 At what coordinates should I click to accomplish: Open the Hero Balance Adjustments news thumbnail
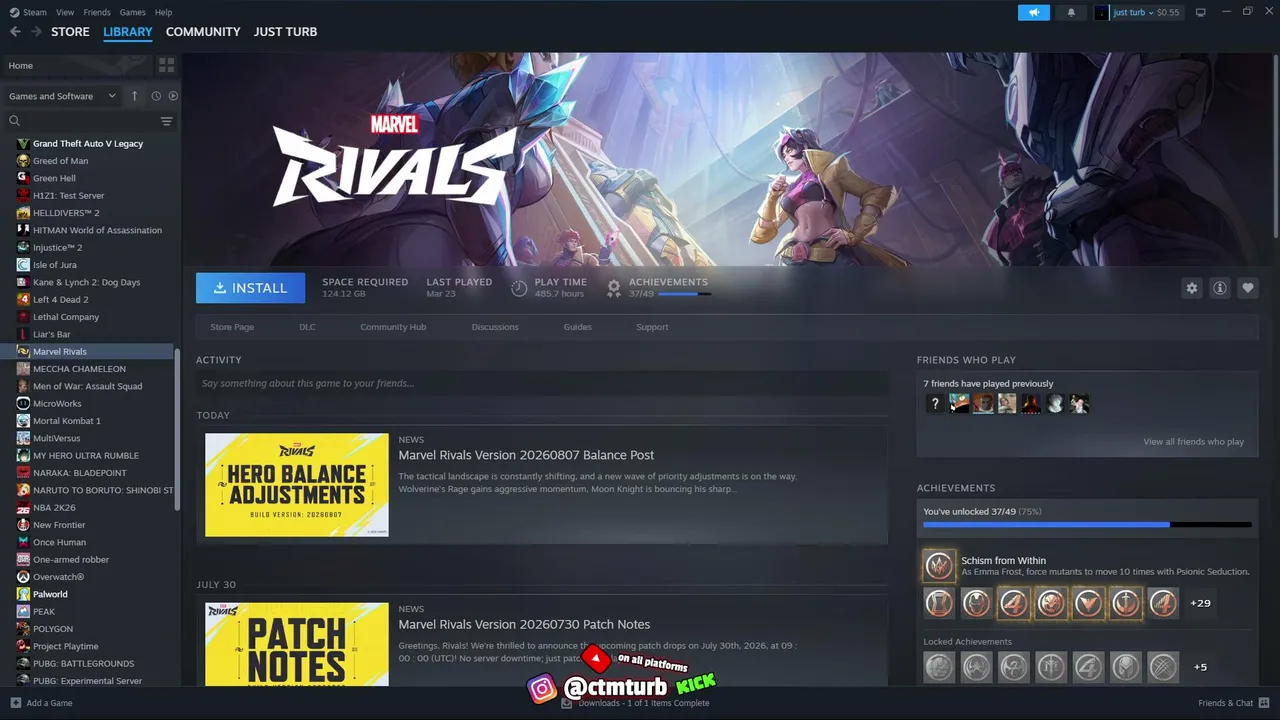pyautogui.click(x=297, y=485)
